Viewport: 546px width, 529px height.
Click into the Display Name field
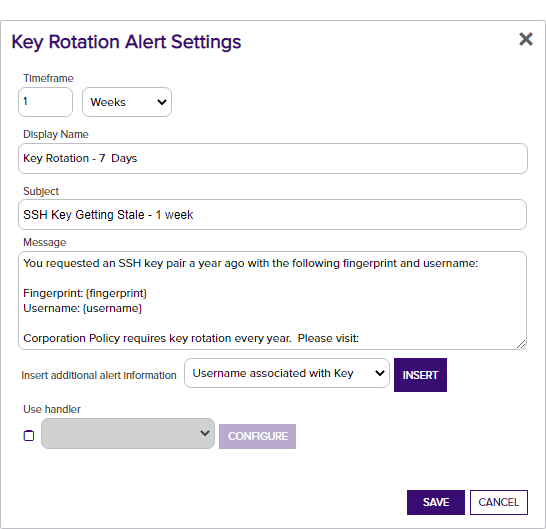[273, 158]
